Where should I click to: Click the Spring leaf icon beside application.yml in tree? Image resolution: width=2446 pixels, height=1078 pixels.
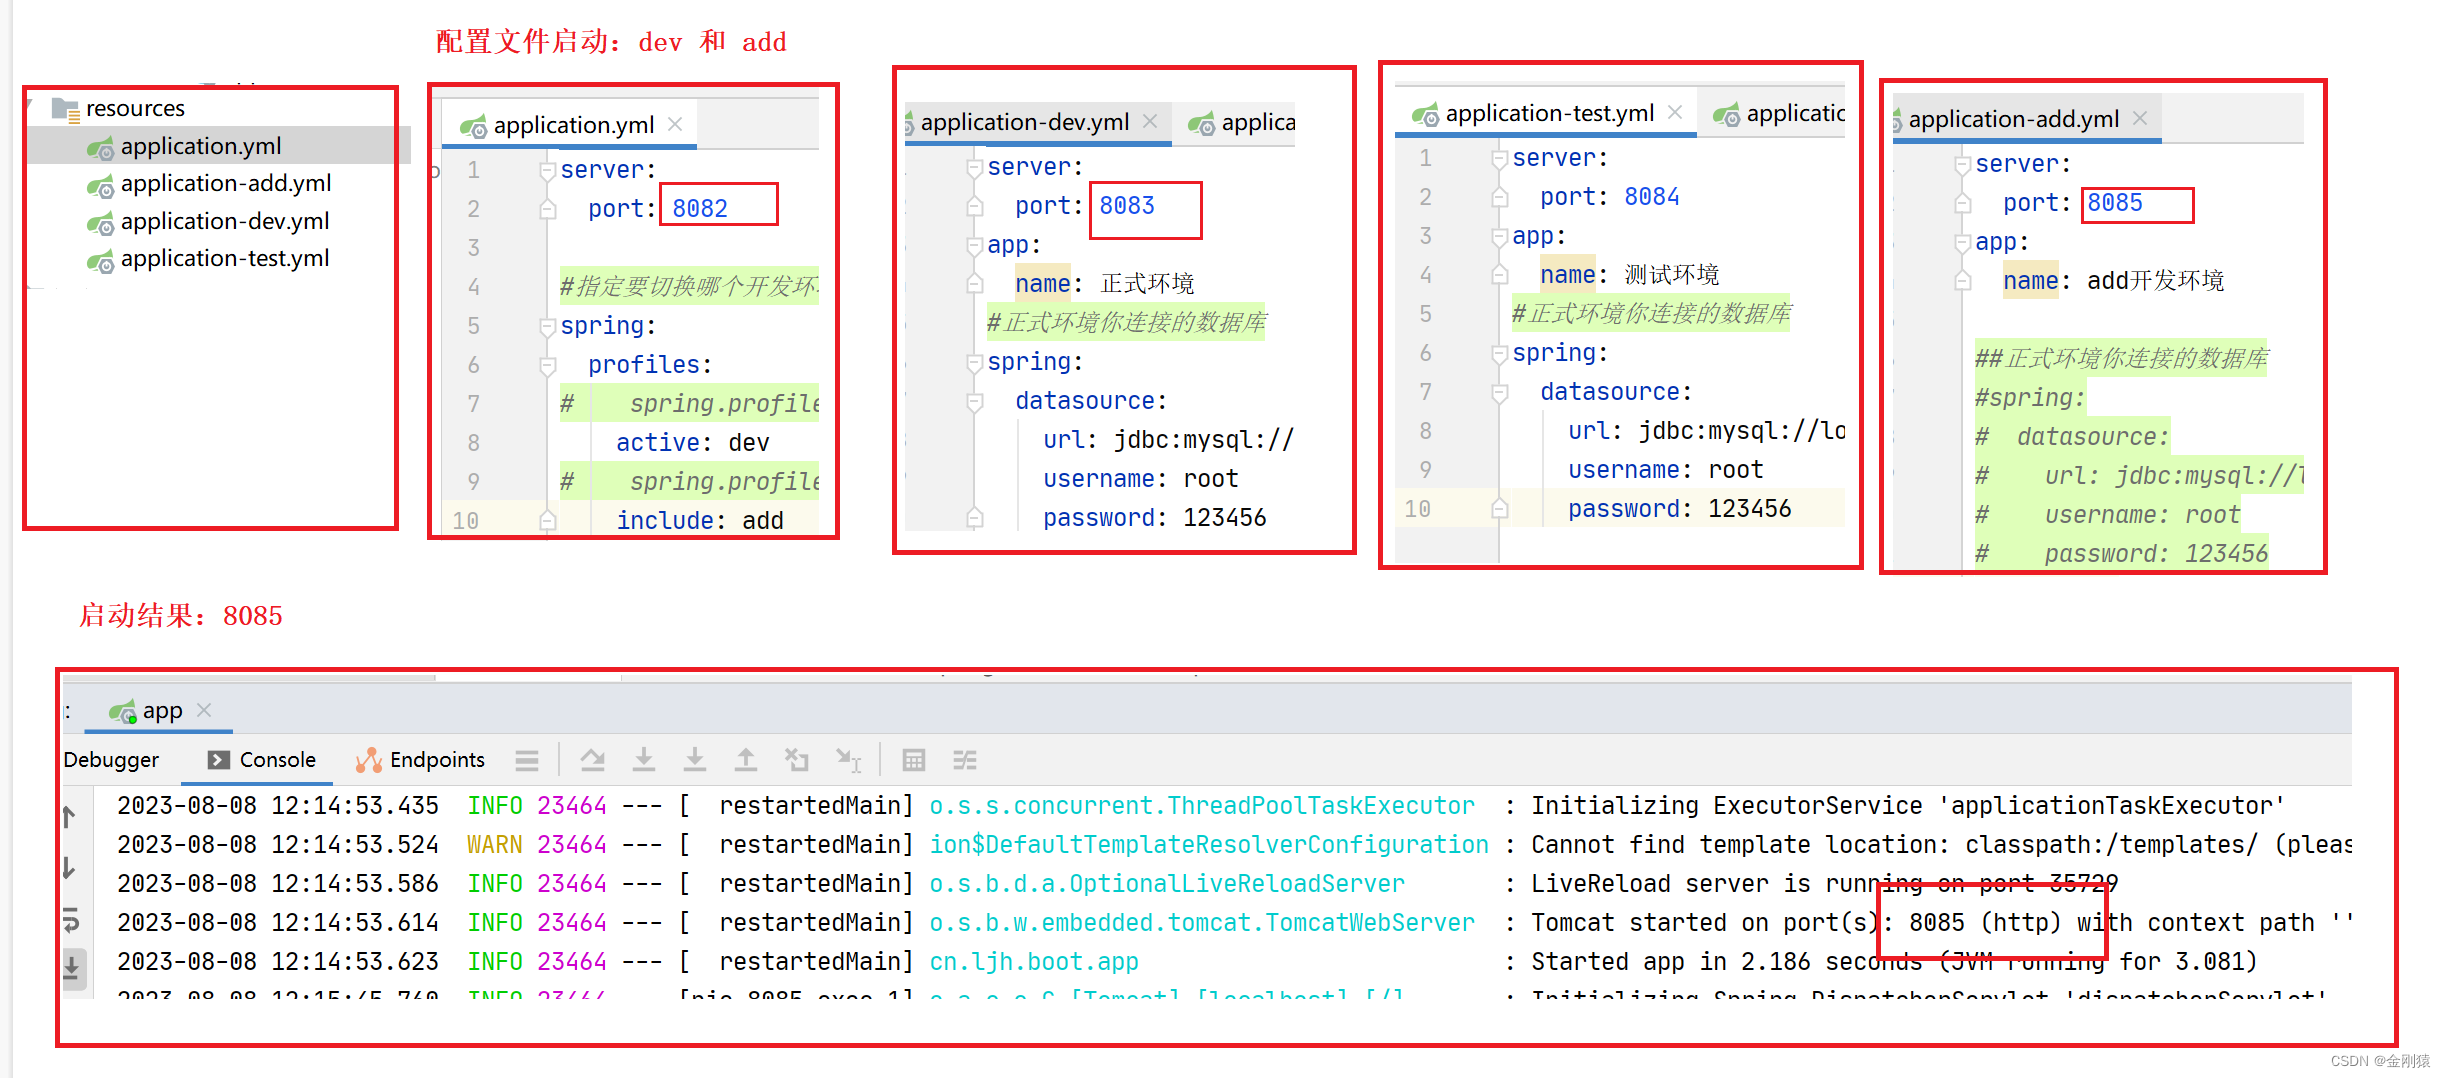(99, 146)
